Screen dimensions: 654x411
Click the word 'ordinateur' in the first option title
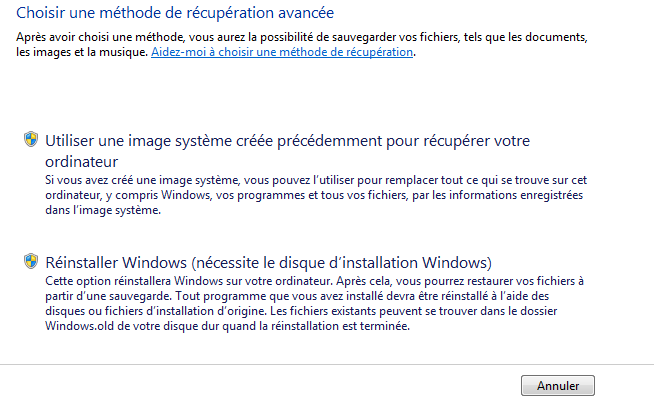pos(82,161)
